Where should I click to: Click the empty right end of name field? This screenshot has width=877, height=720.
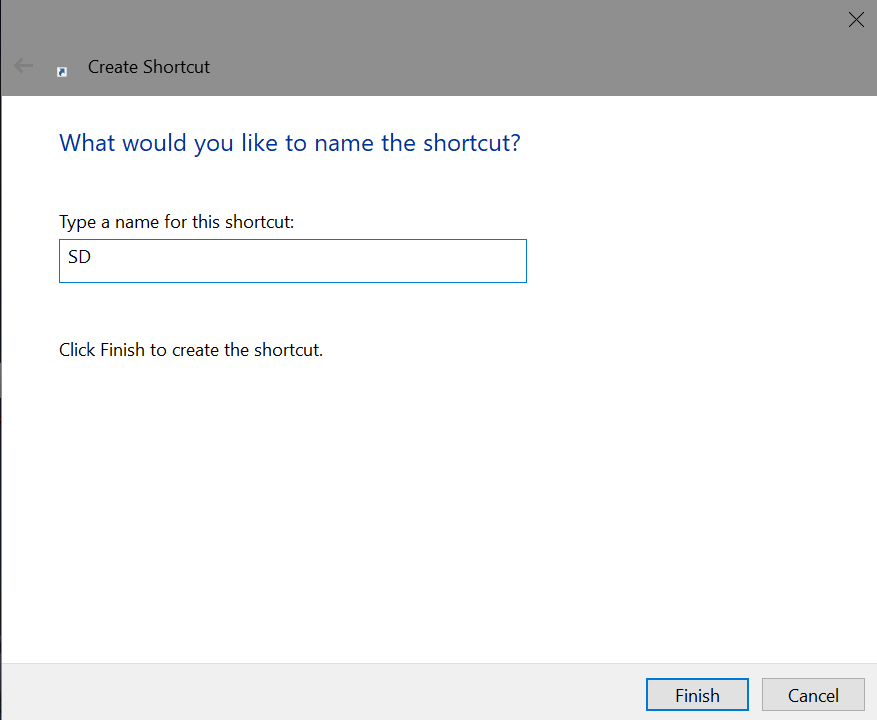475,261
